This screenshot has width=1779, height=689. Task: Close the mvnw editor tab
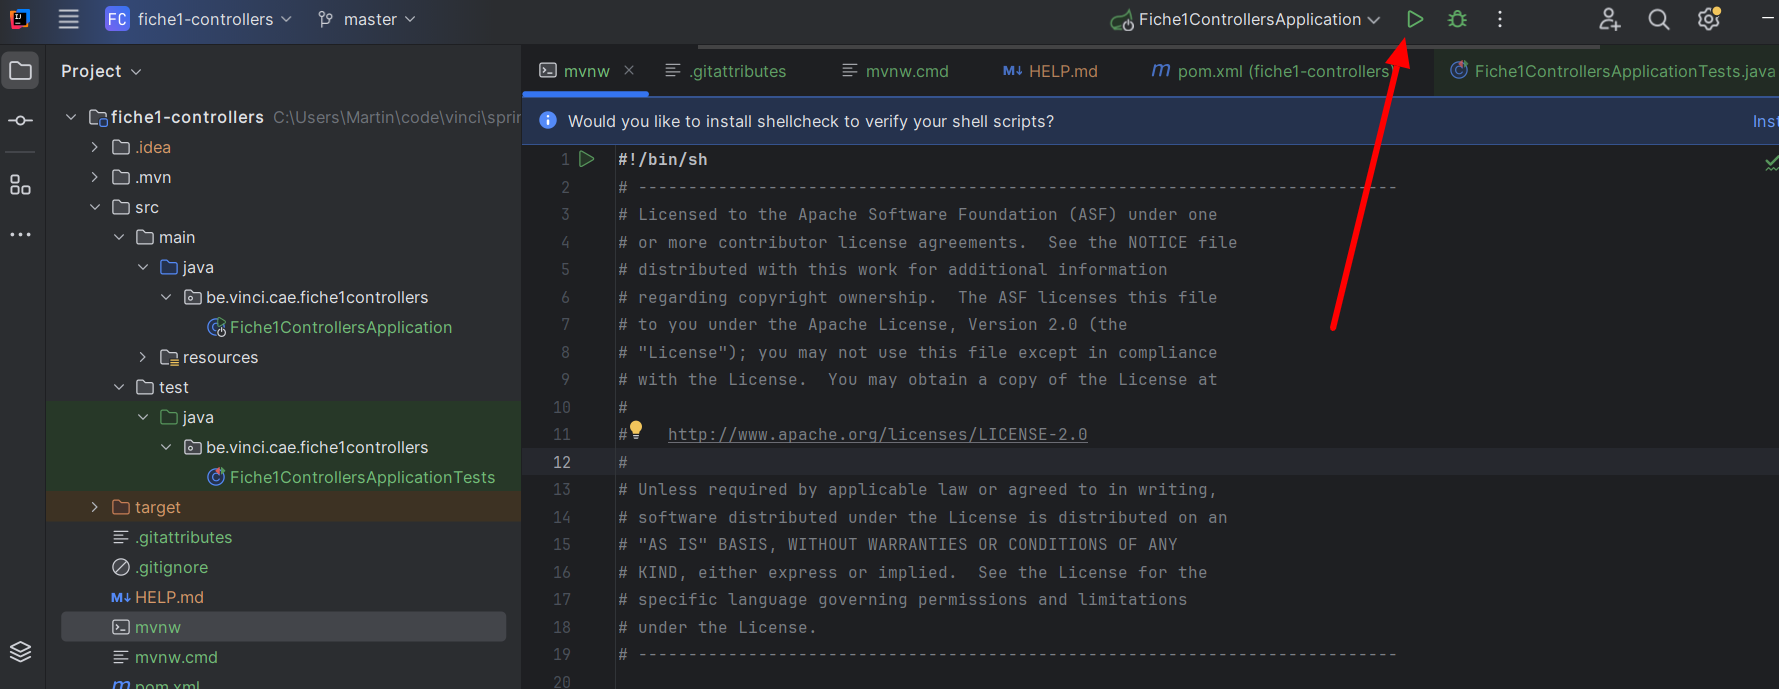tap(629, 70)
